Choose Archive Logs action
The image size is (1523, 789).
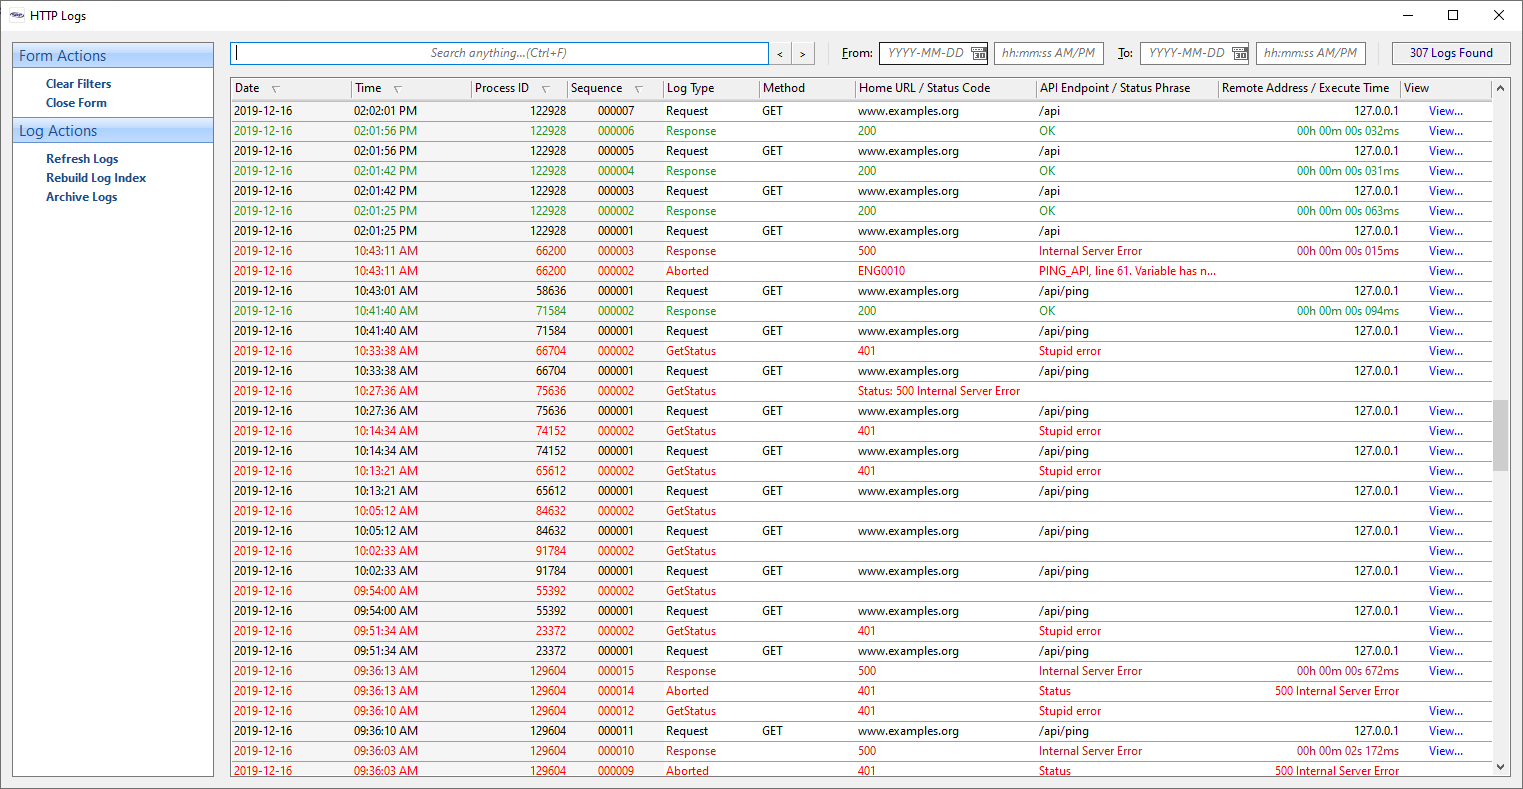(81, 197)
